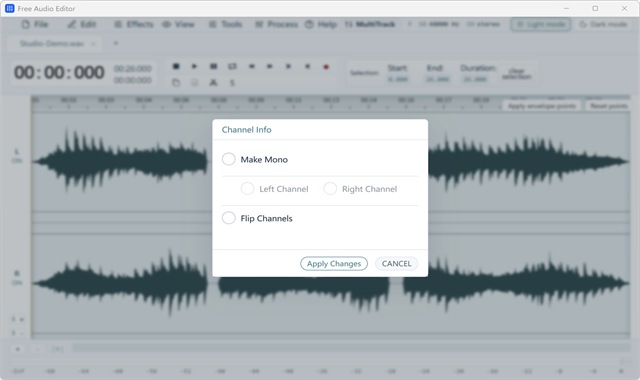640x380 pixels.
Task: Enable Dark mode theme
Action: tap(603, 24)
